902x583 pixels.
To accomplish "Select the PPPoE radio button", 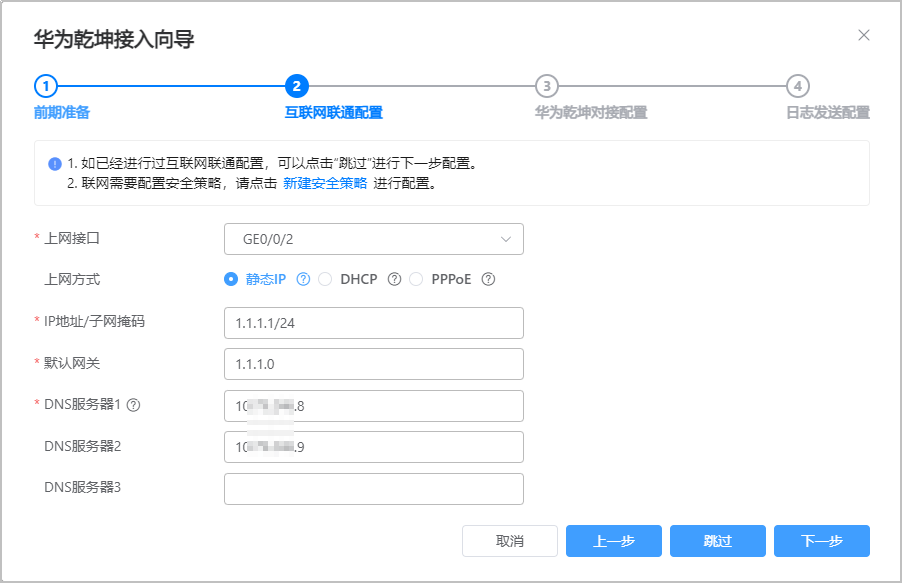I will pos(416,279).
